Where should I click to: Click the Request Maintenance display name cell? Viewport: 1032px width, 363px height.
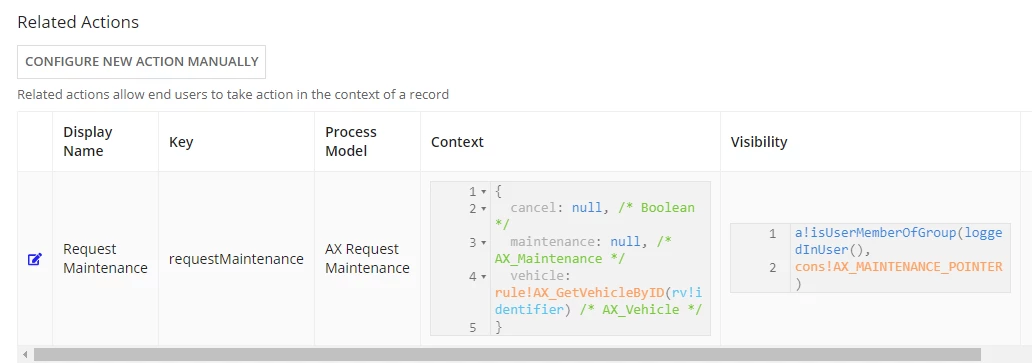click(x=105, y=258)
